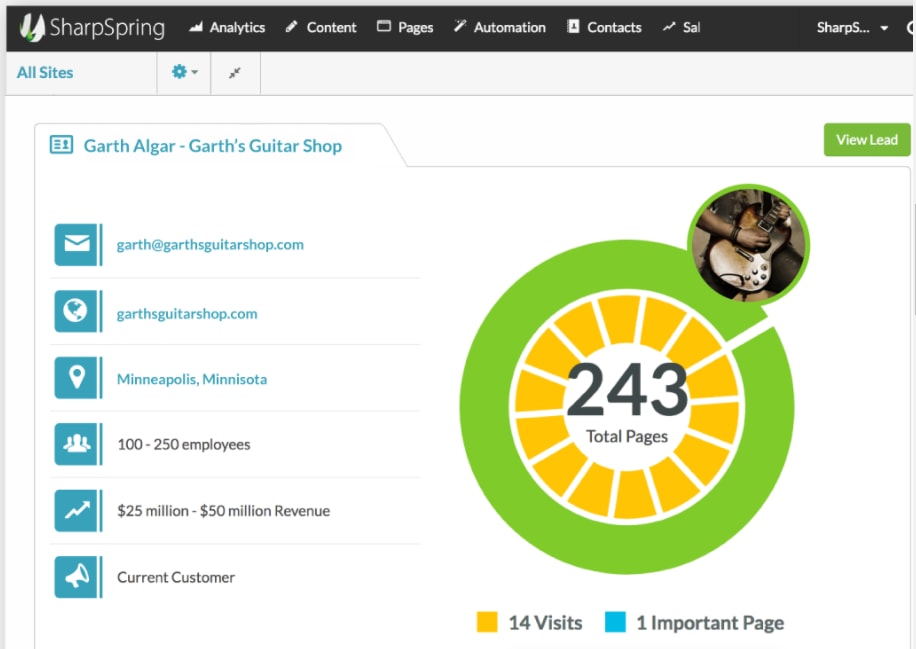The height and width of the screenshot is (649, 916).
Task: Click the revenue trend chart icon
Action: (77, 511)
